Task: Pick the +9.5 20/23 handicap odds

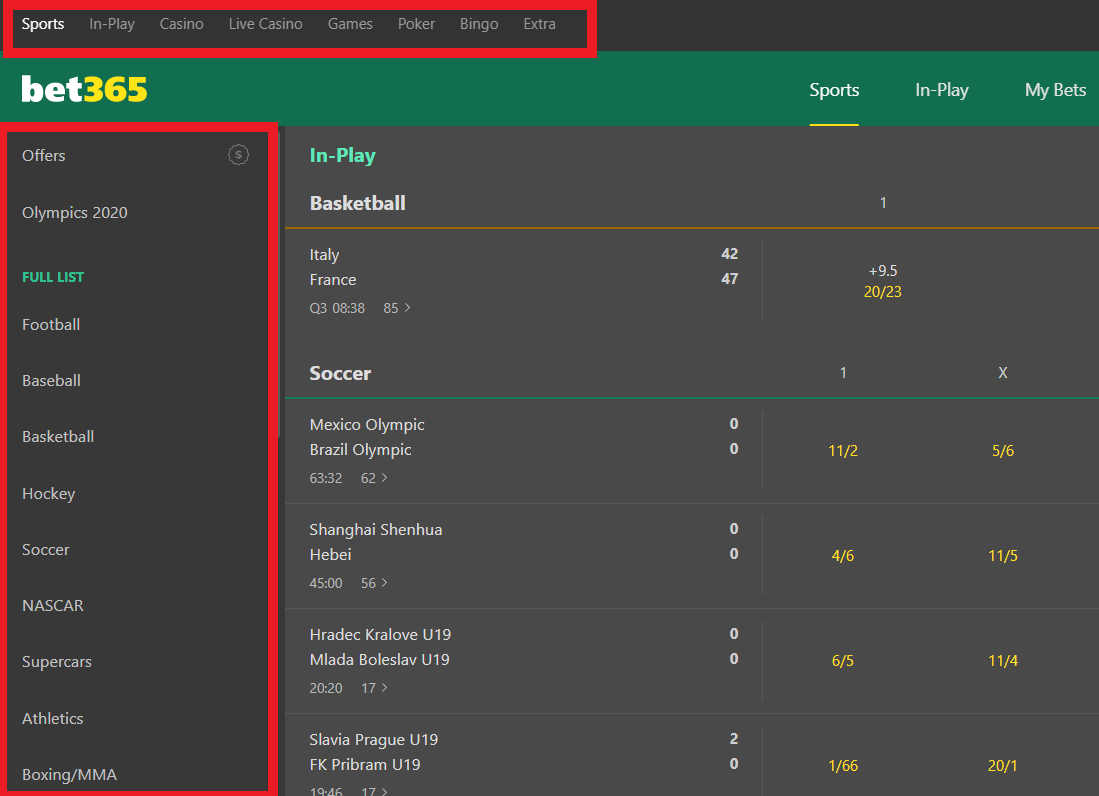Action: tap(882, 281)
